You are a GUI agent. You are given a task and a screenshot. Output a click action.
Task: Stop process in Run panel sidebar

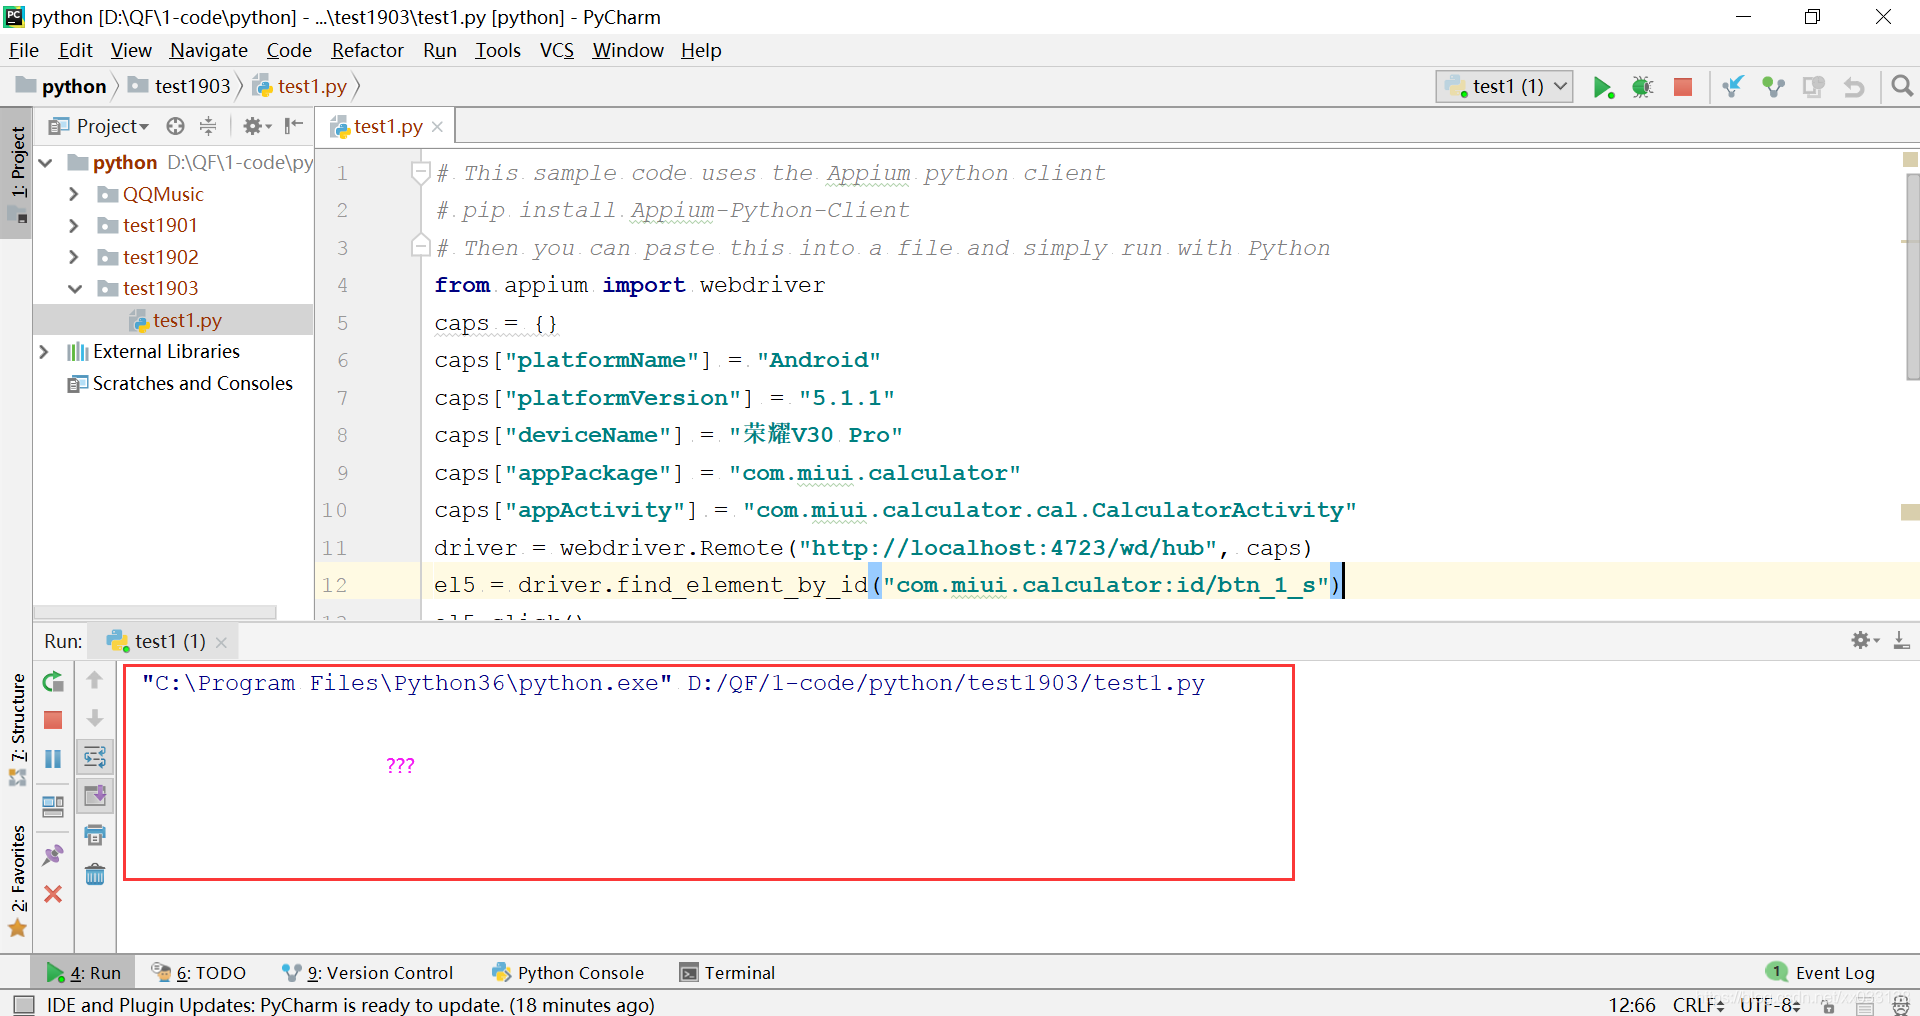tap(53, 720)
